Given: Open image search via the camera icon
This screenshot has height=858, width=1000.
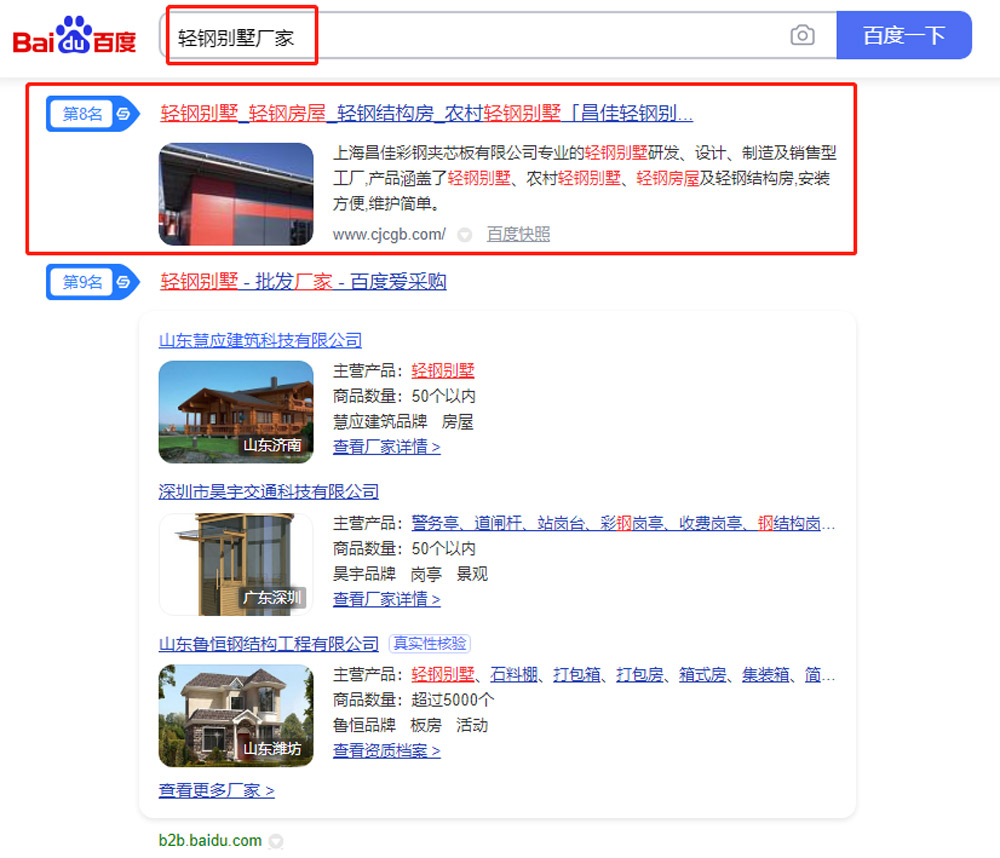Looking at the screenshot, I should coord(801,36).
